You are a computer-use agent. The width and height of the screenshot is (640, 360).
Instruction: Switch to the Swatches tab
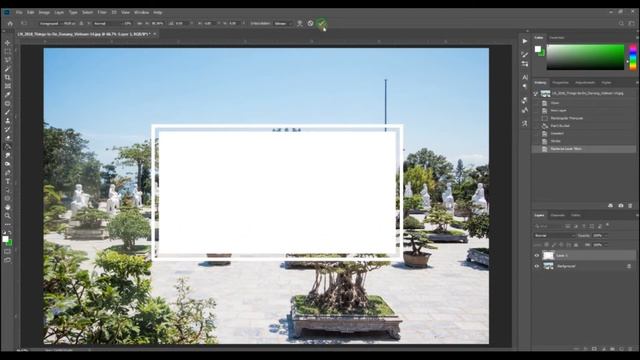click(x=557, y=38)
